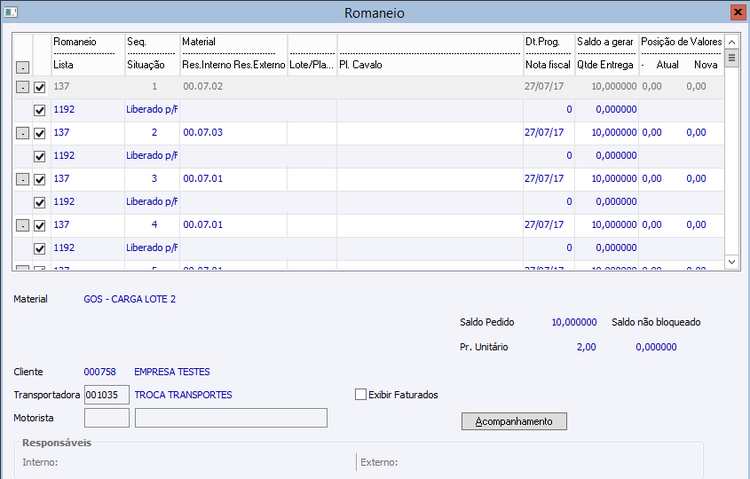
Task: Click the grid scrollbar up arrow
Action: click(x=732, y=42)
